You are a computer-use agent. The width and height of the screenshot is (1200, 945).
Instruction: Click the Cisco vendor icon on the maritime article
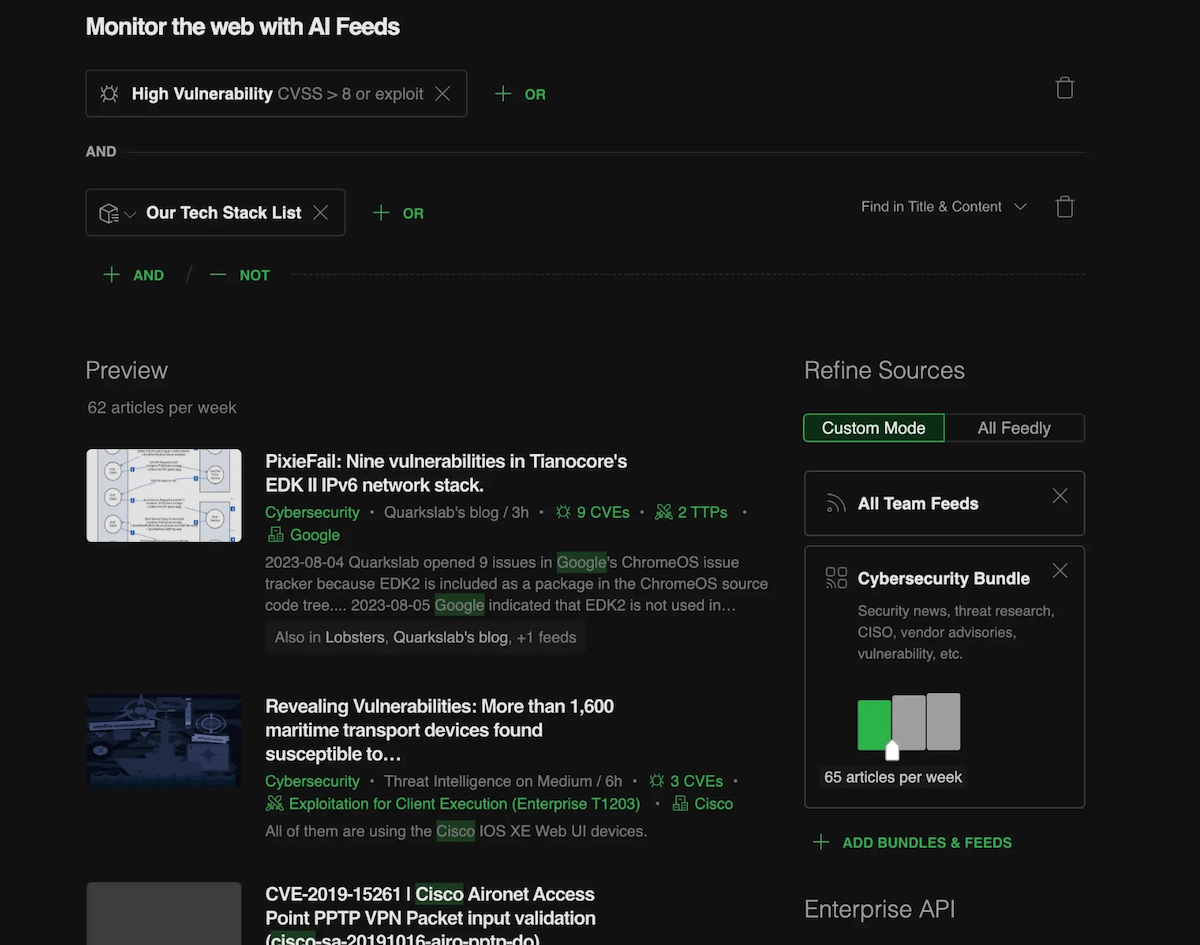(682, 803)
